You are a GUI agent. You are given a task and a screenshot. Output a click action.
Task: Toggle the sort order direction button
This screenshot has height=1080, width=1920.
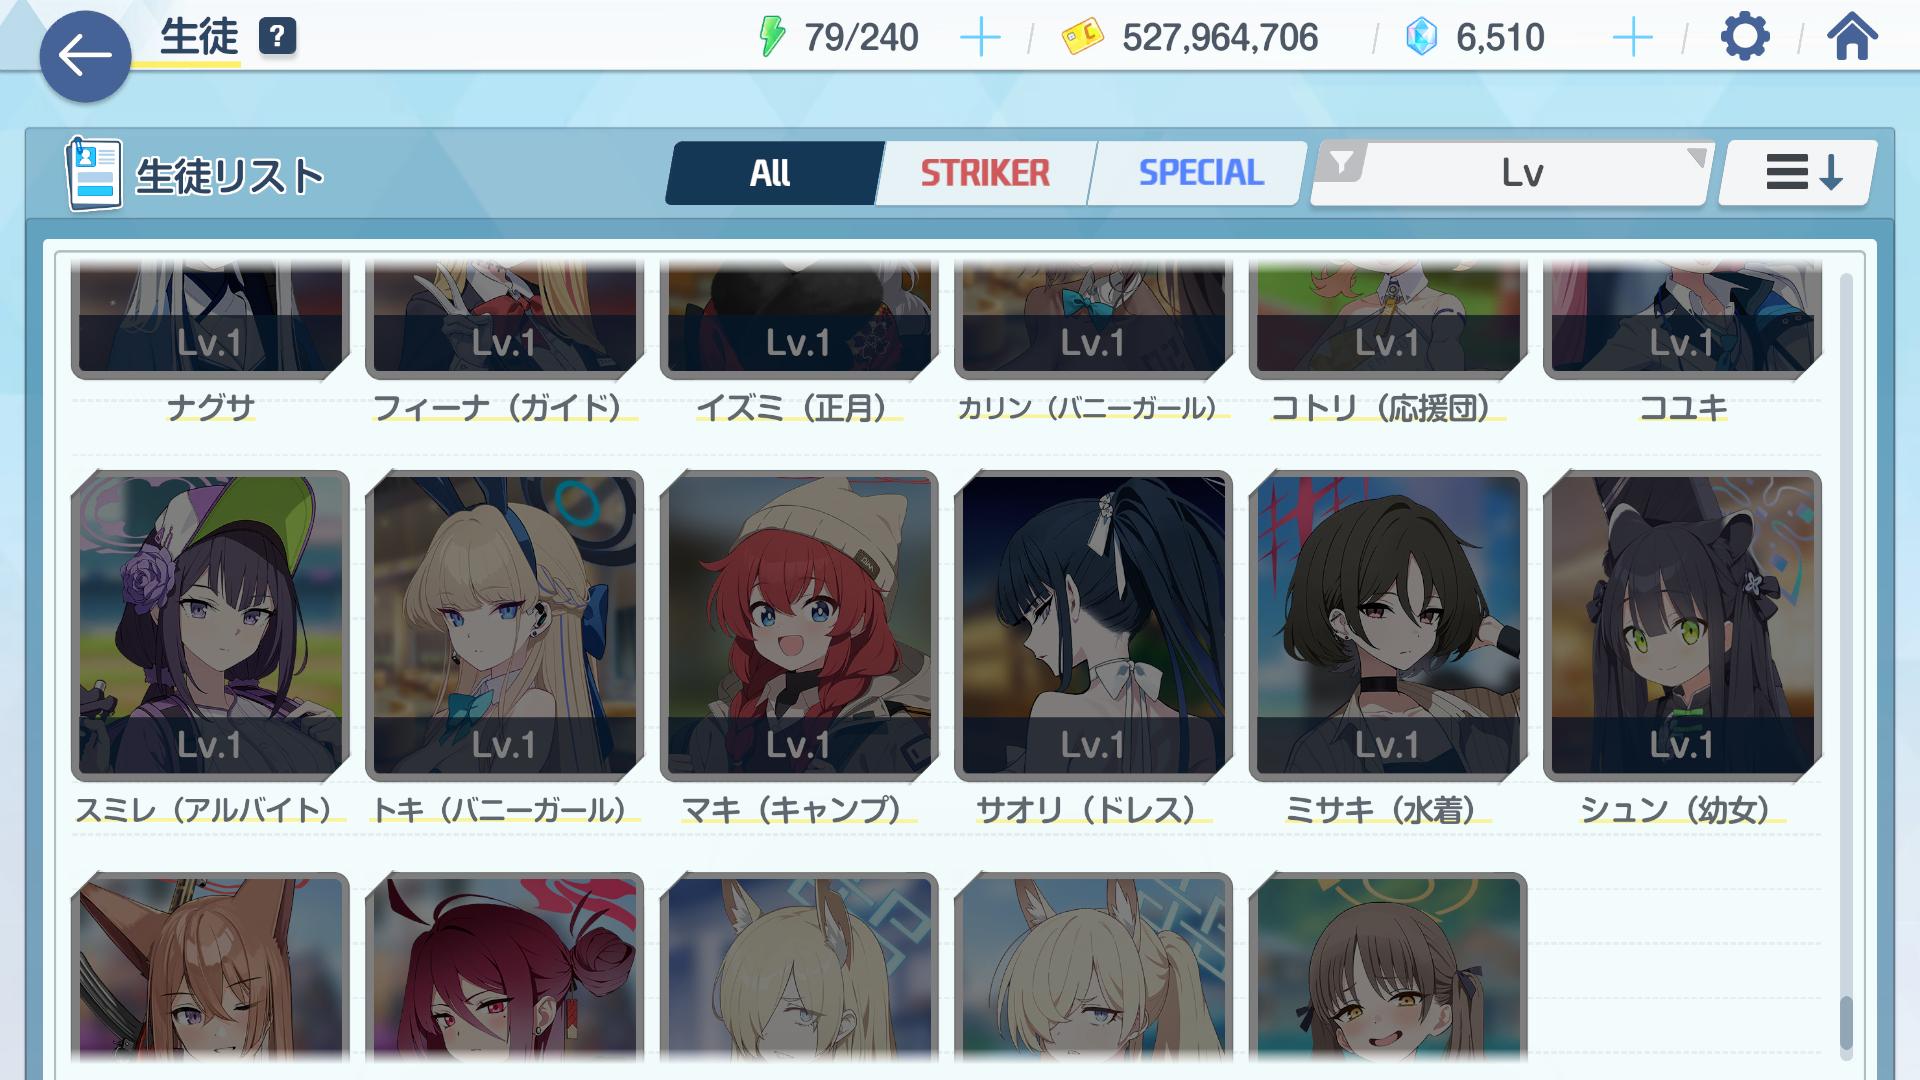coord(1799,173)
